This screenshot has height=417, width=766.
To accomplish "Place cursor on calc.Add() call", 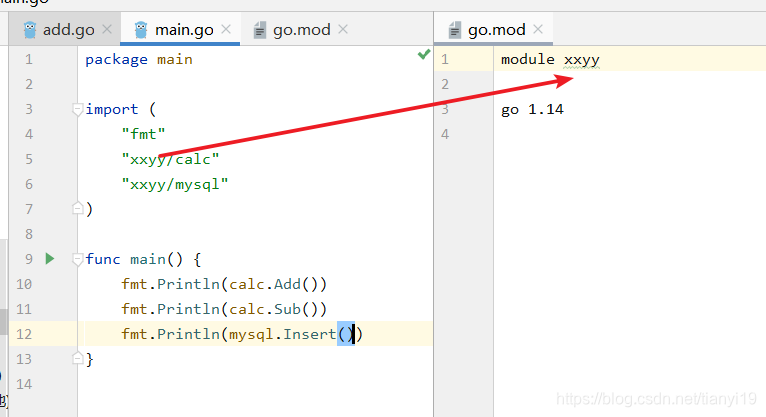I will click(x=273, y=284).
